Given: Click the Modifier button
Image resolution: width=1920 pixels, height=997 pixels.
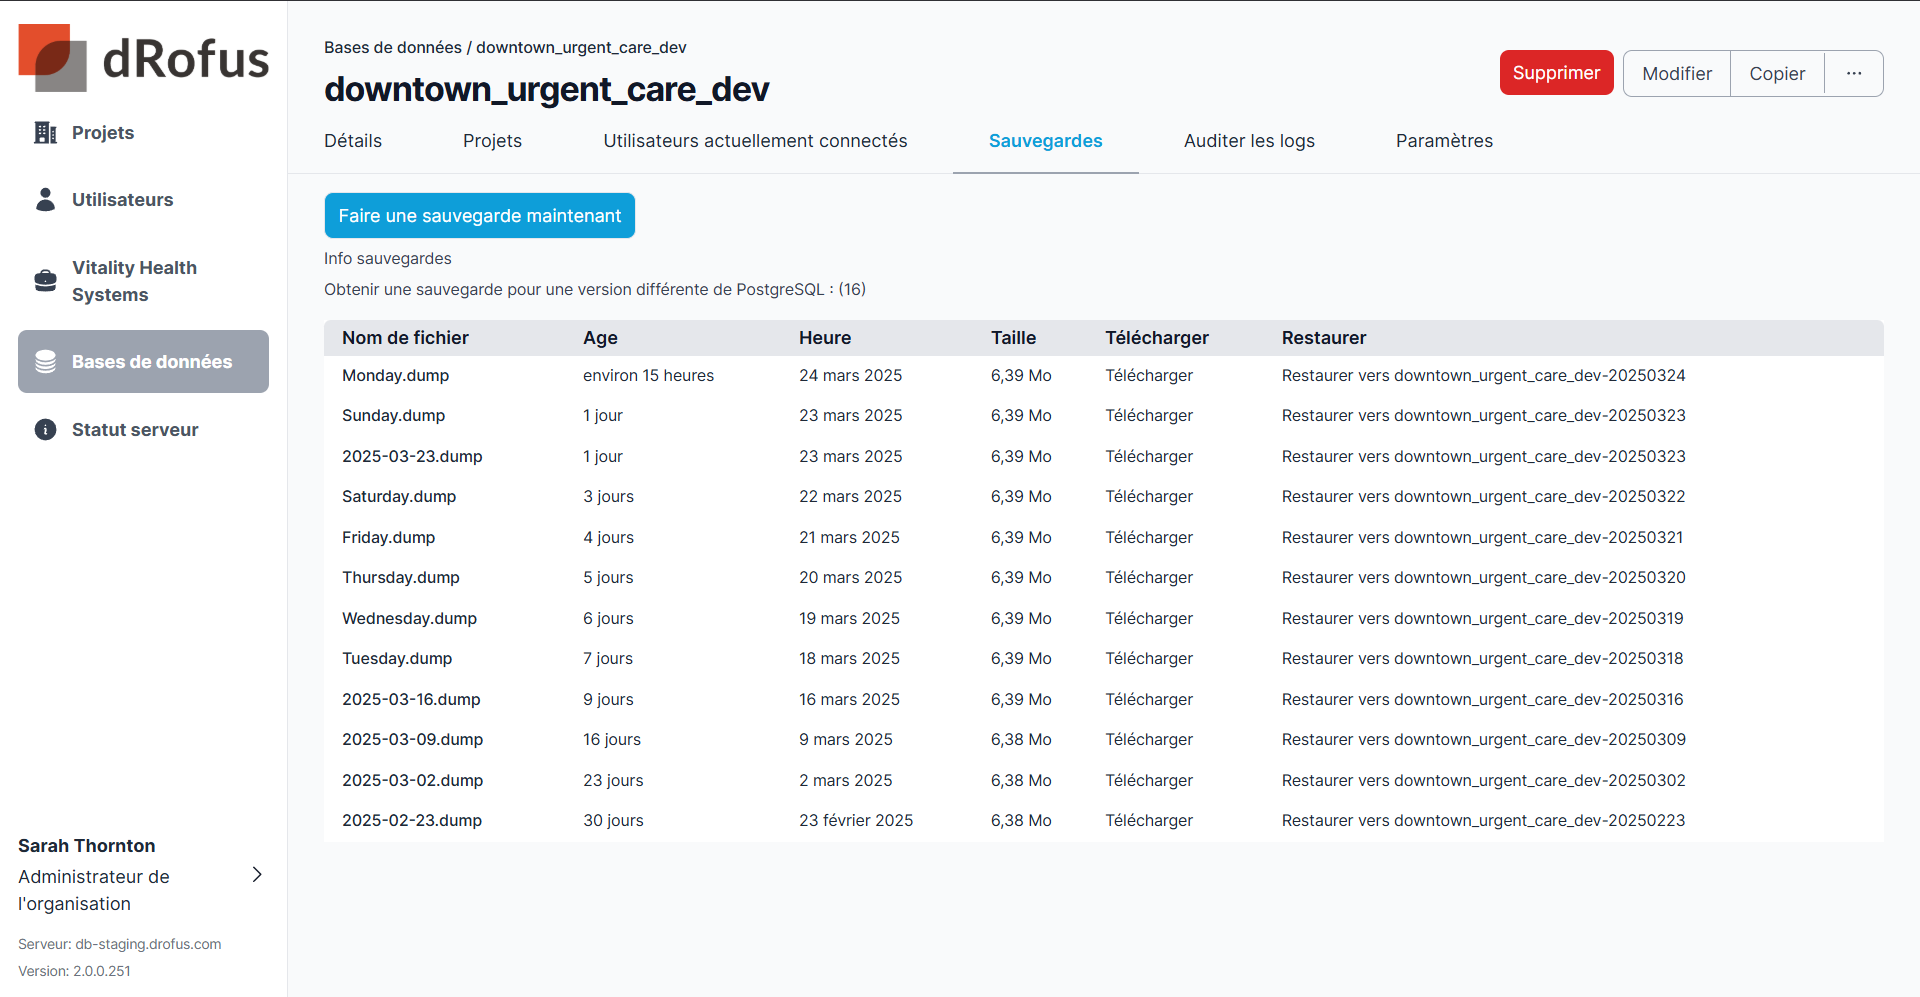Looking at the screenshot, I should (x=1676, y=74).
